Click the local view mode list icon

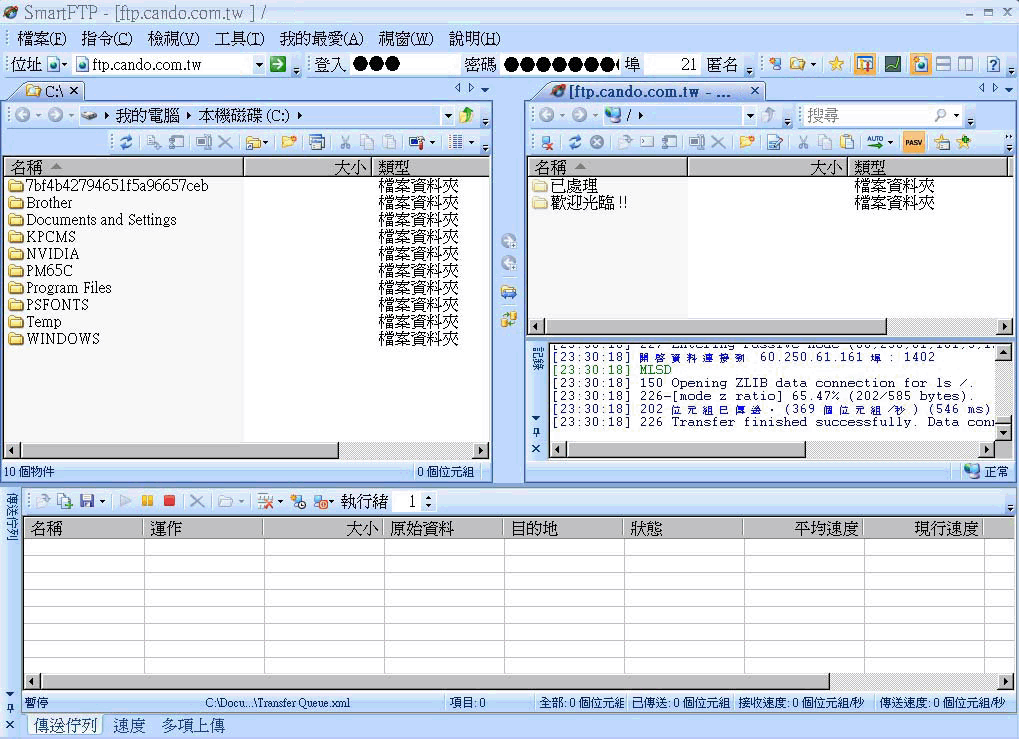pyautogui.click(x=456, y=142)
